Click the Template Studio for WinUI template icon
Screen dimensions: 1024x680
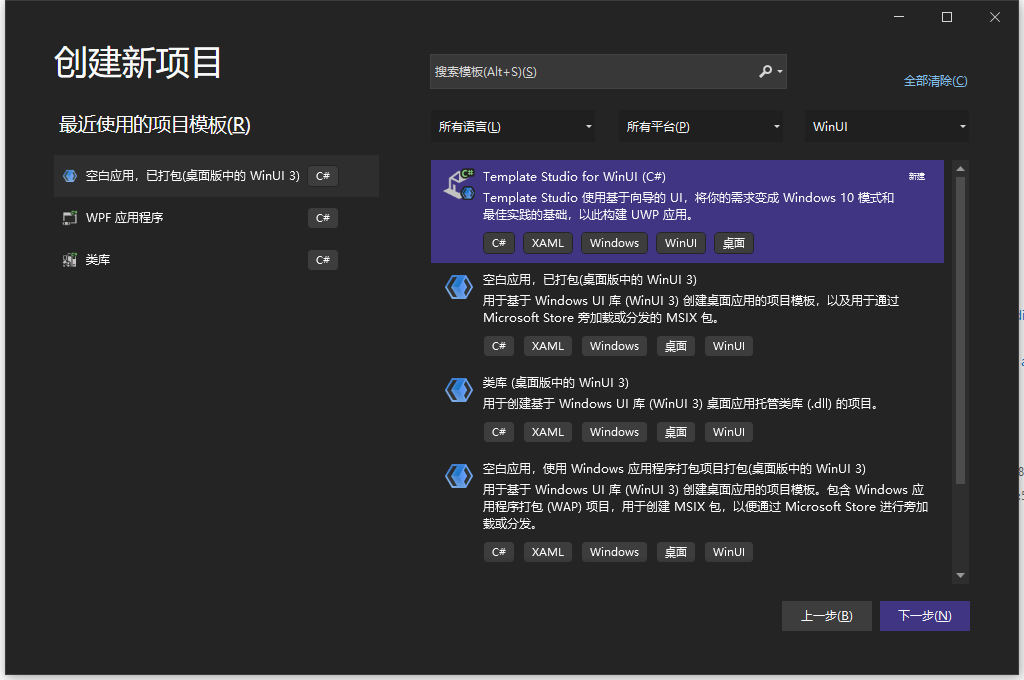459,184
